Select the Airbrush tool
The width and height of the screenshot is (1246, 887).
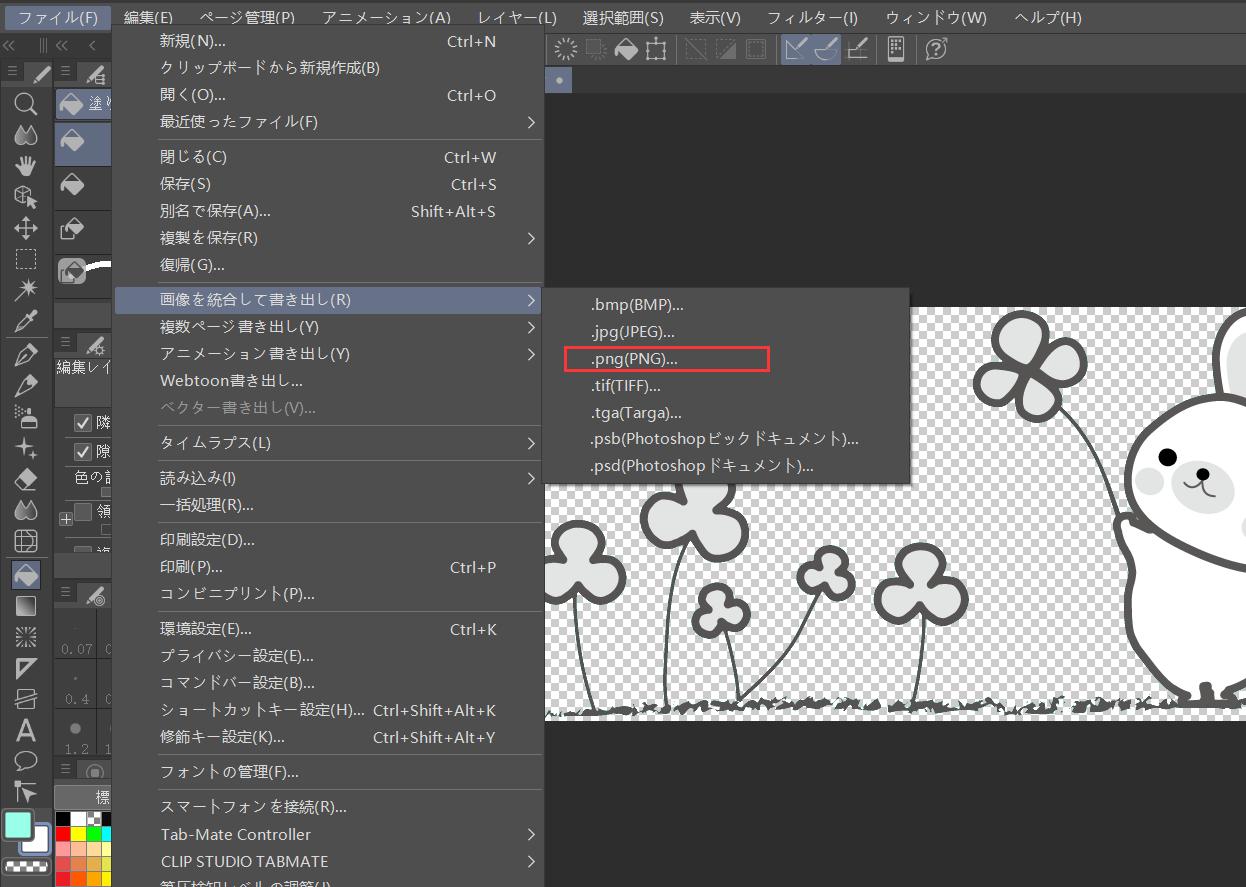[x=26, y=413]
